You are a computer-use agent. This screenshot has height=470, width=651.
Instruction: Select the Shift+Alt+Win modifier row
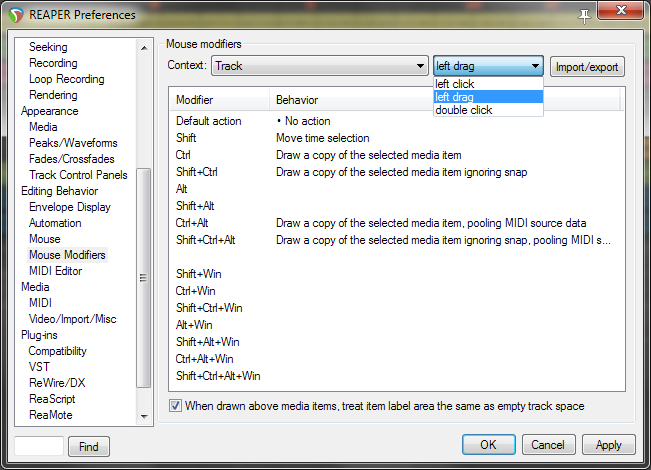[x=396, y=342]
